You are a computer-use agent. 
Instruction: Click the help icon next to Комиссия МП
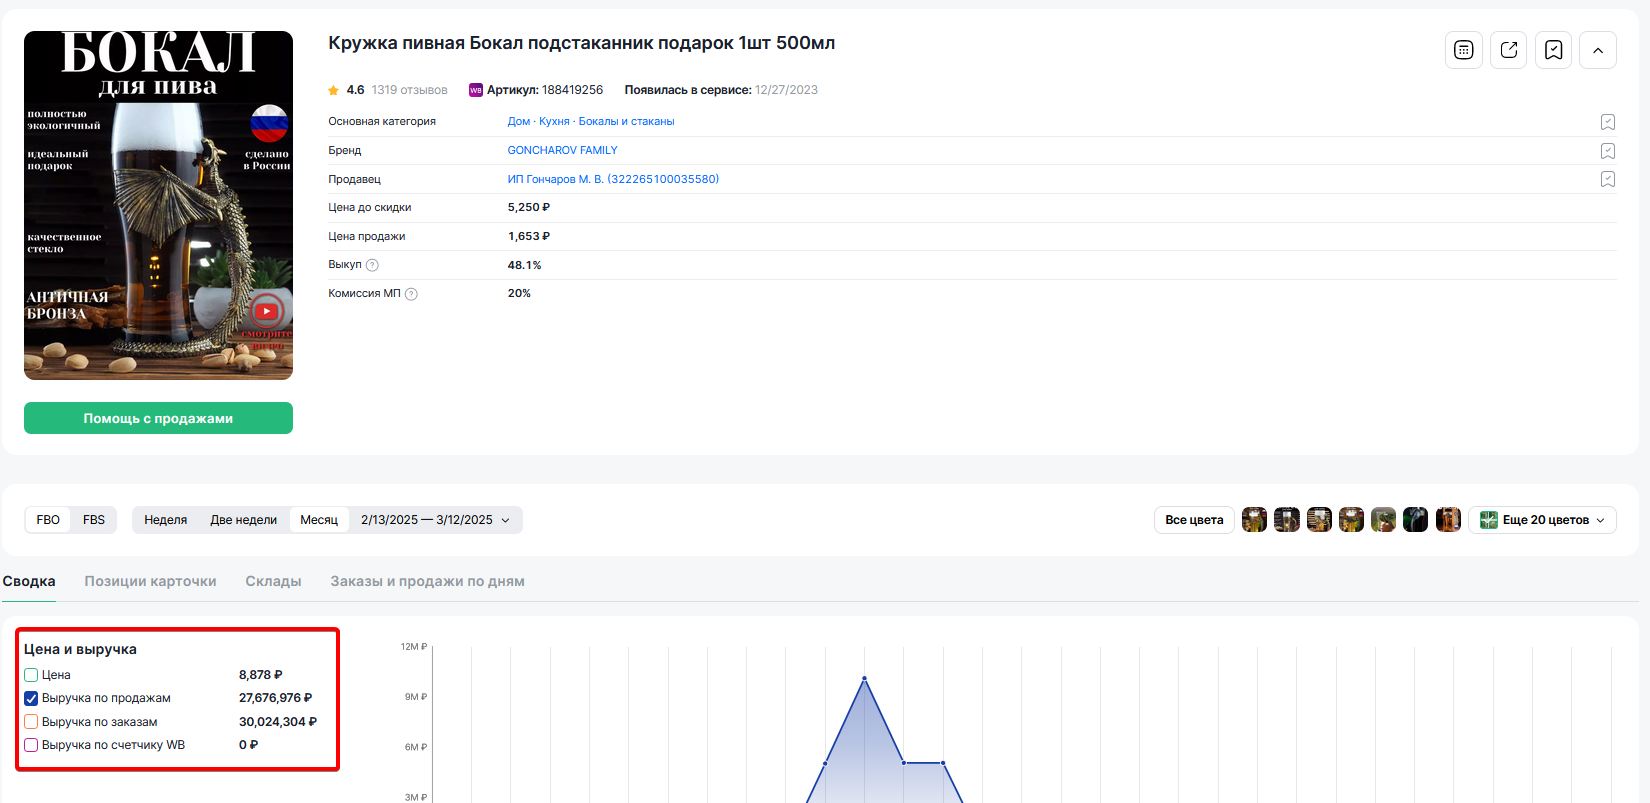411,294
